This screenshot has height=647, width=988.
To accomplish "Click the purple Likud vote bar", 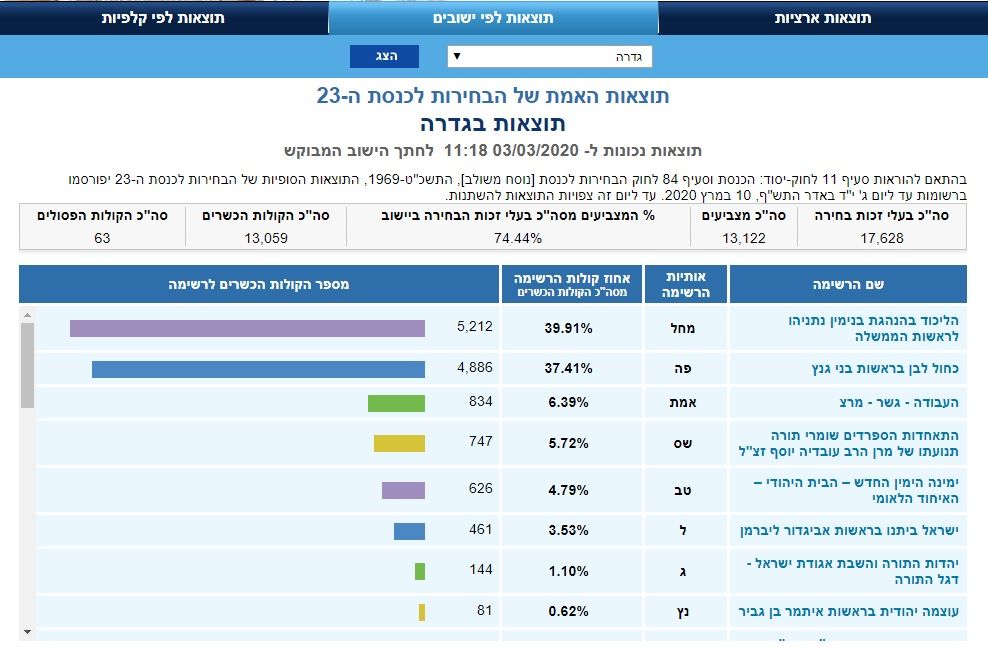I will 247,328.
